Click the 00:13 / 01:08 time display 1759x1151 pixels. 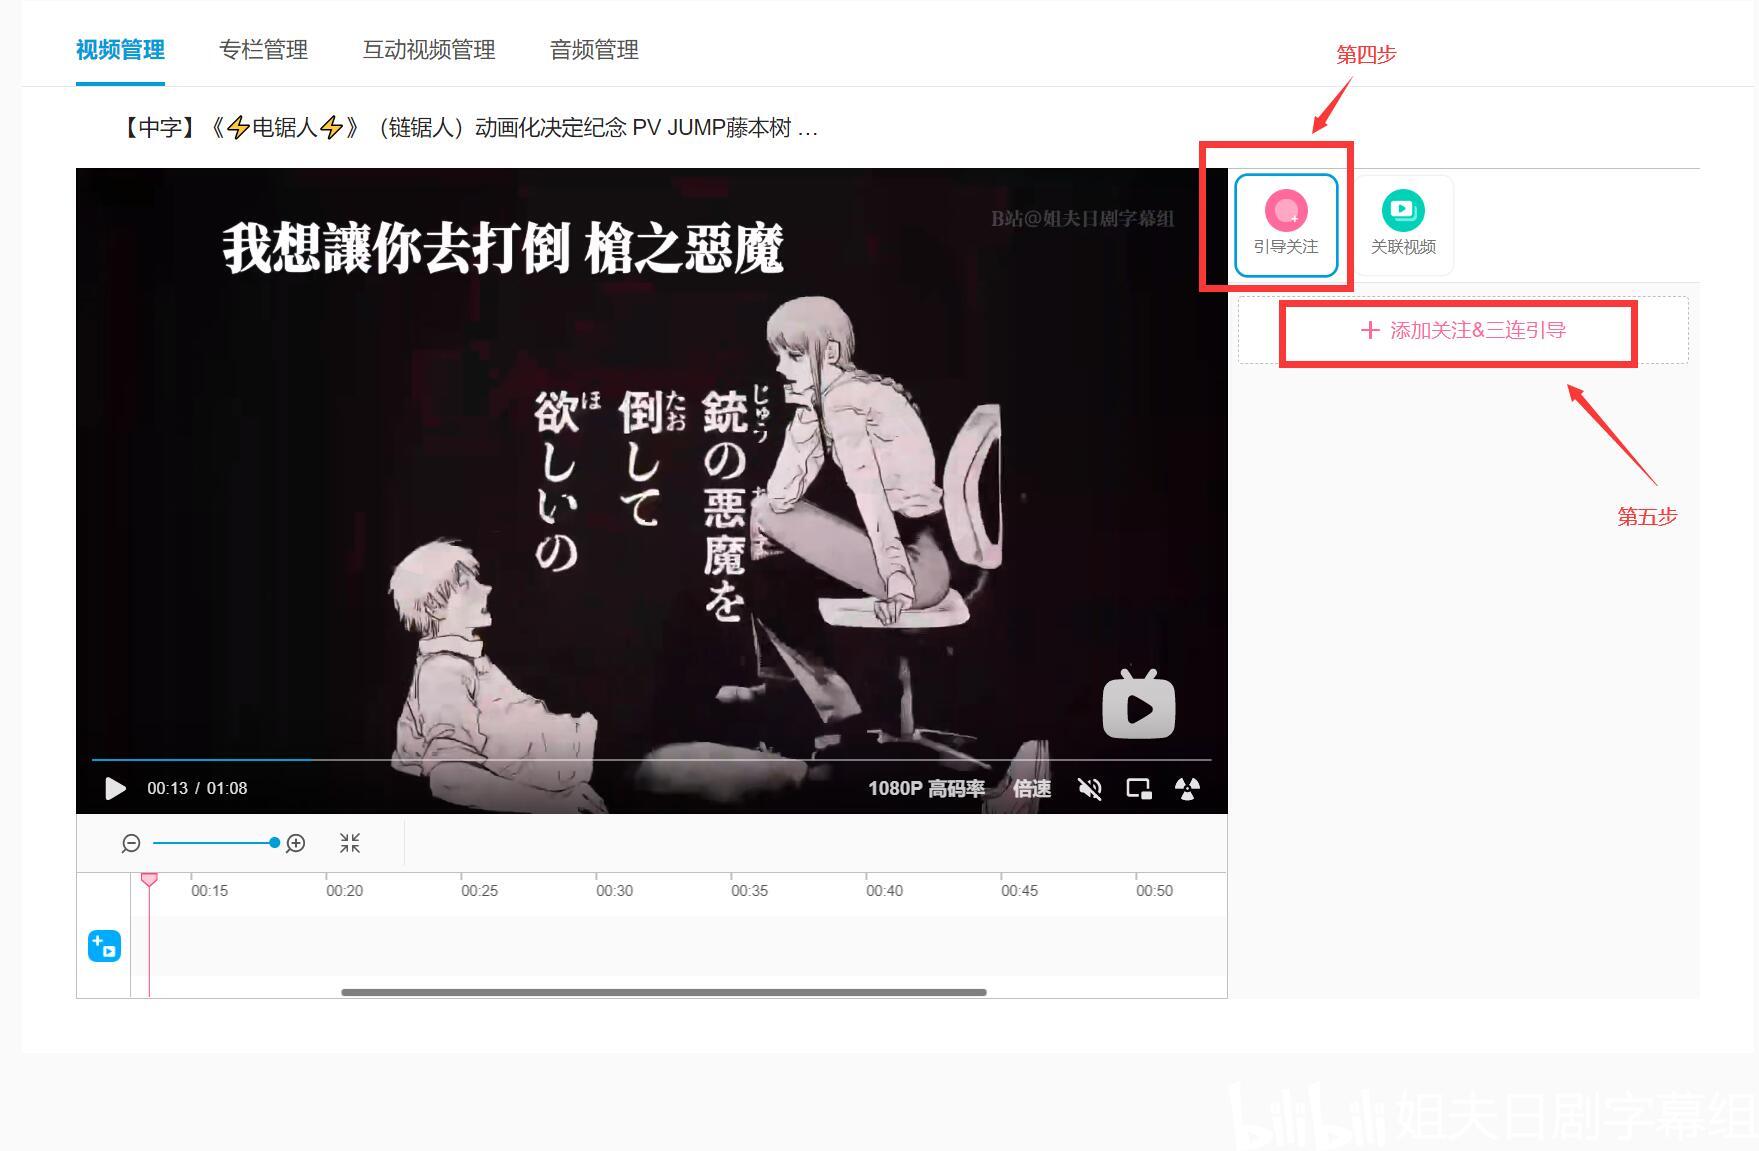click(197, 788)
